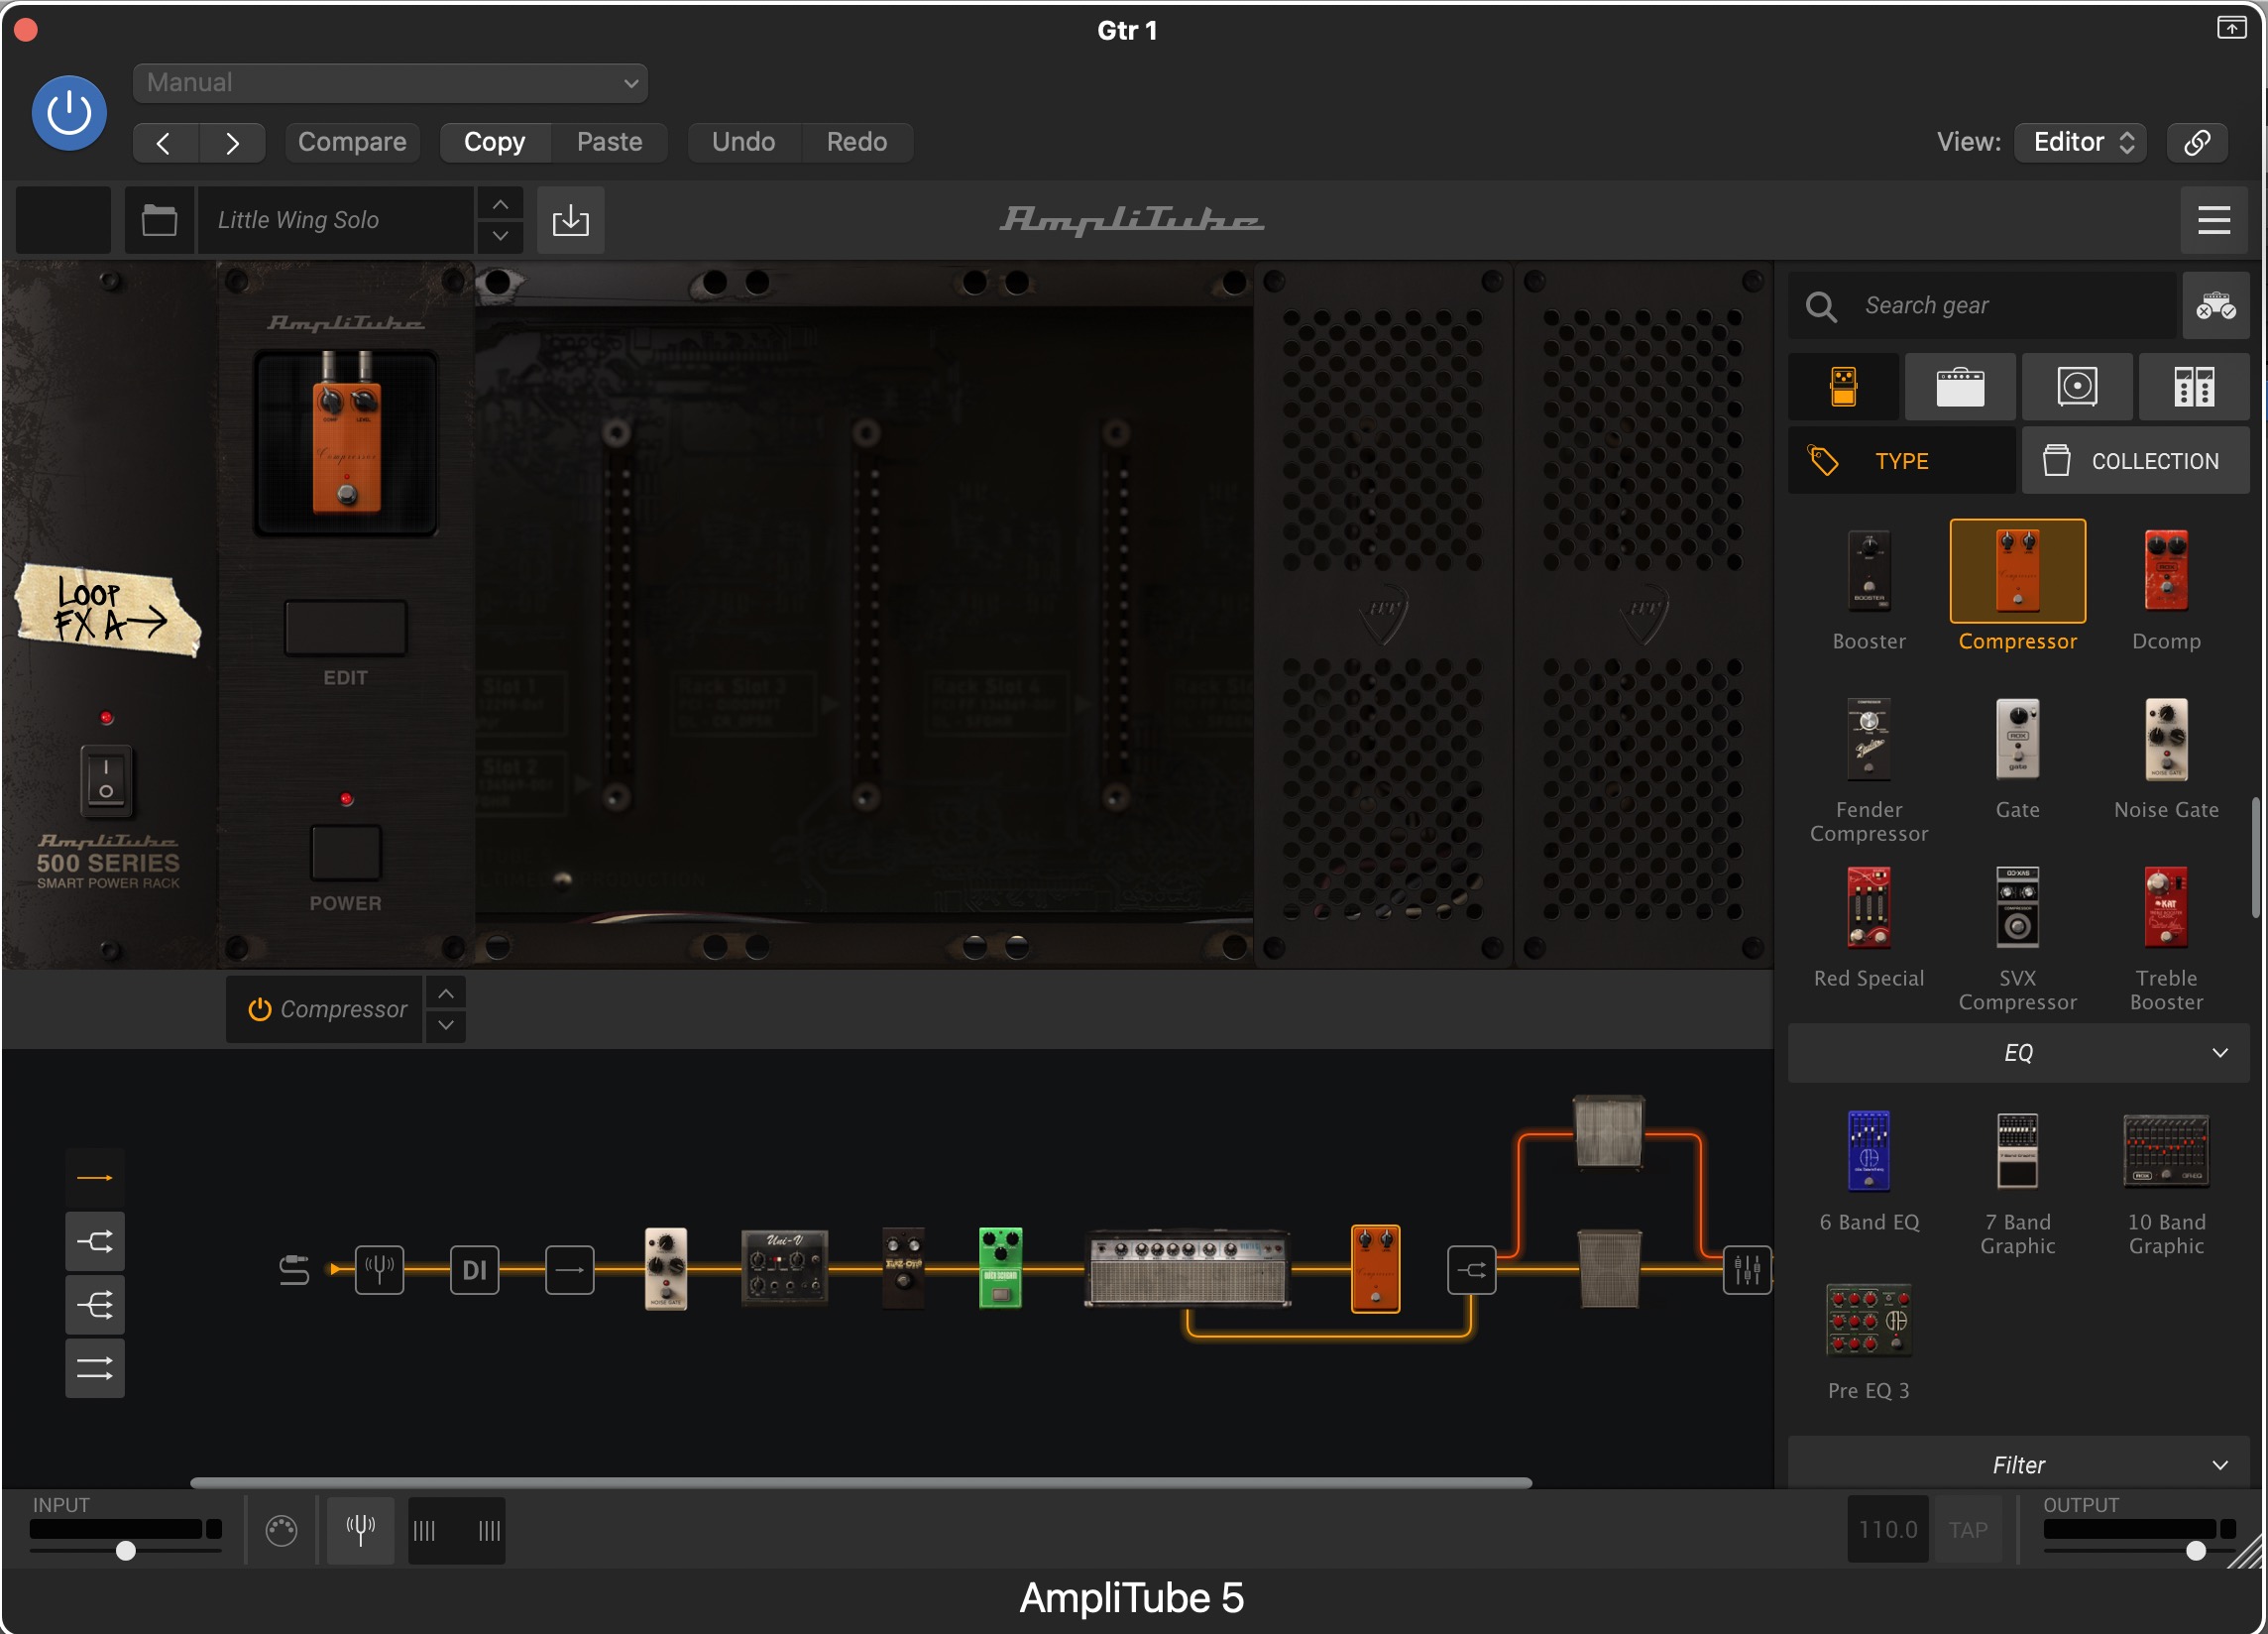Toggle the 500 Series rack power switch
Screen dimensions: 2268x1634
[106, 780]
